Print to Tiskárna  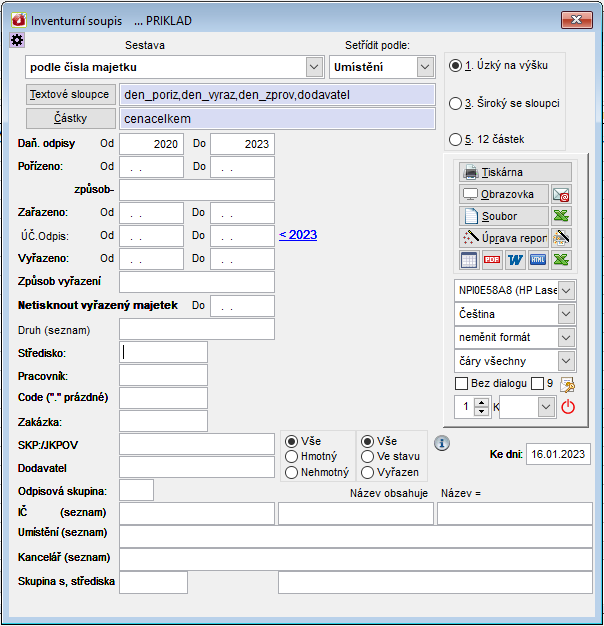pos(515,172)
